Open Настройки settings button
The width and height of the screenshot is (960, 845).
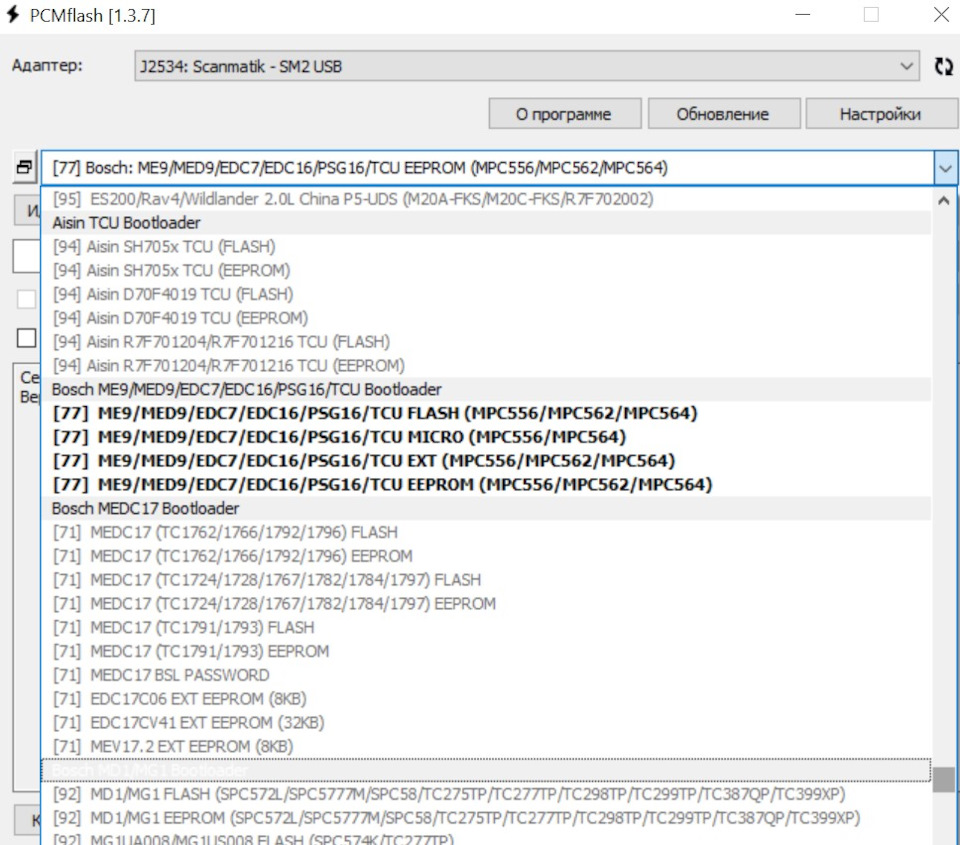[x=881, y=114]
